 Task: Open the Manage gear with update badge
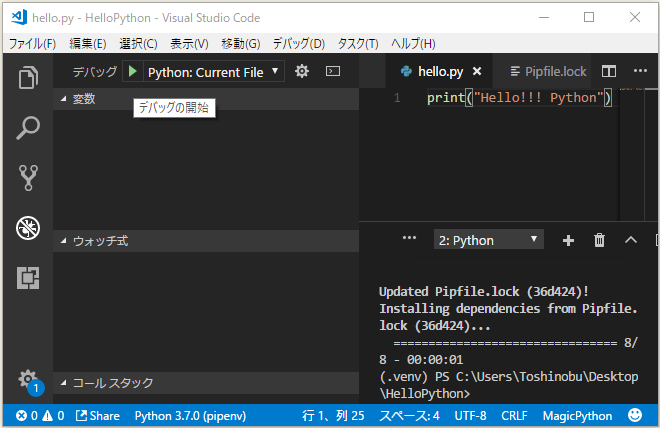point(30,382)
